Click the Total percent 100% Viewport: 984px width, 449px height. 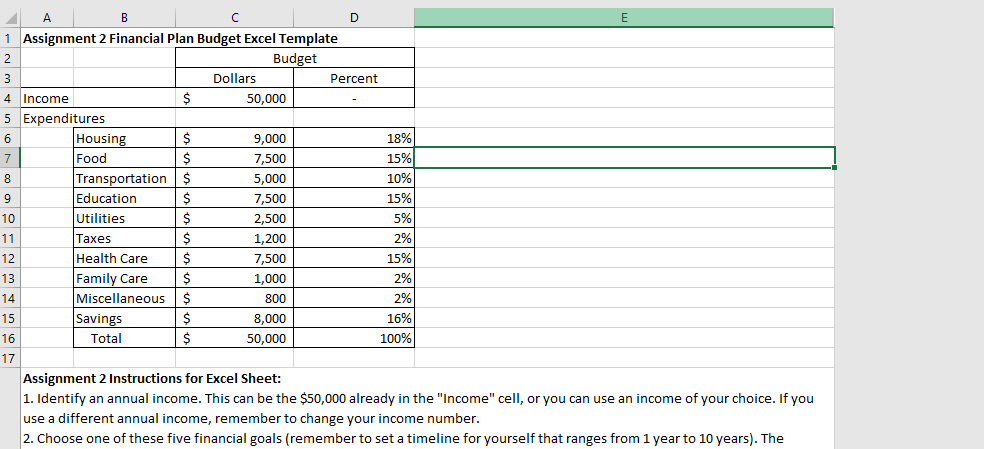click(x=354, y=338)
